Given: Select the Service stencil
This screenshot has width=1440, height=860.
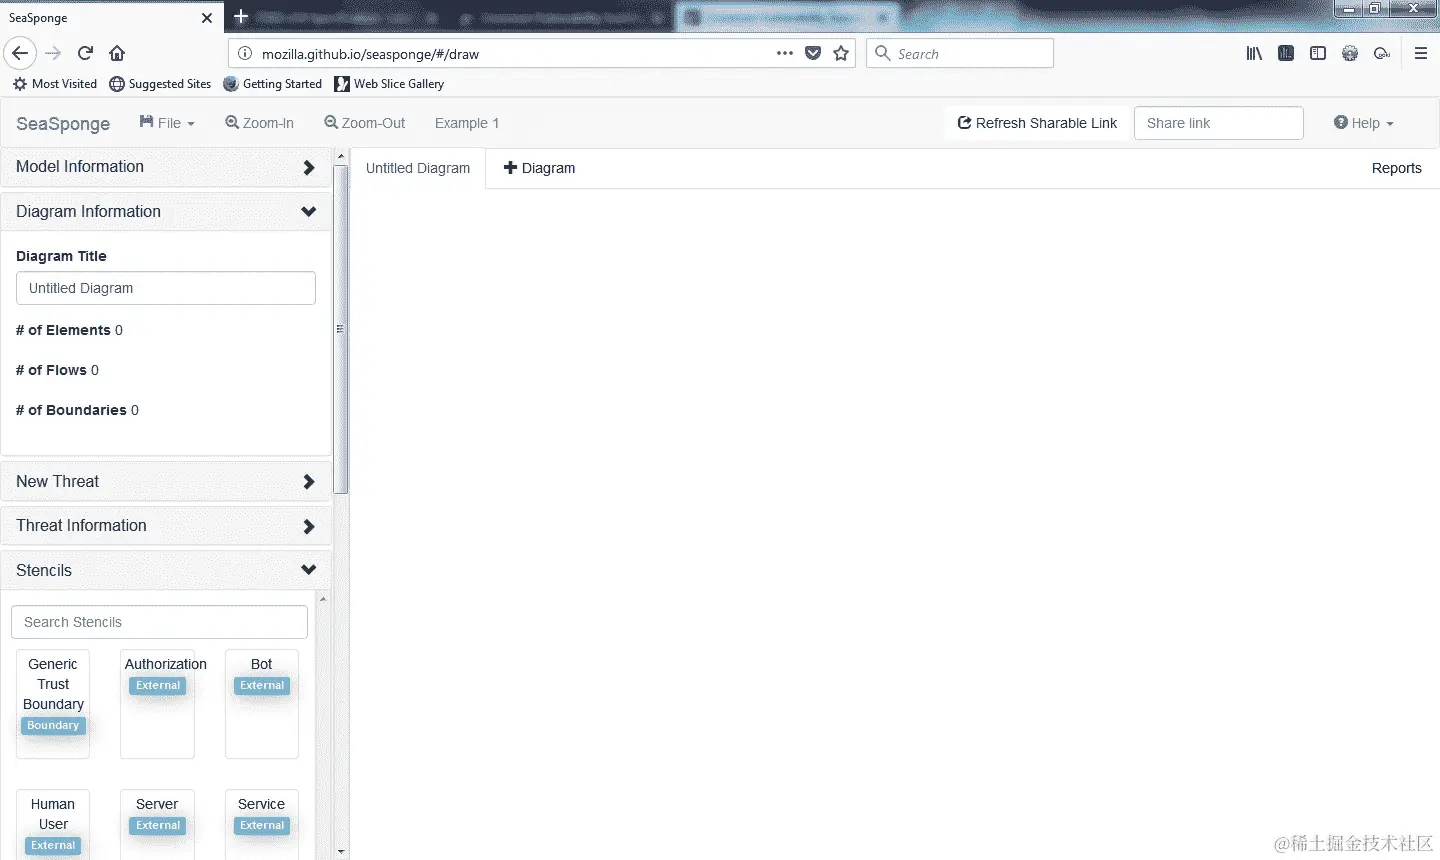Looking at the screenshot, I should pyautogui.click(x=261, y=825).
